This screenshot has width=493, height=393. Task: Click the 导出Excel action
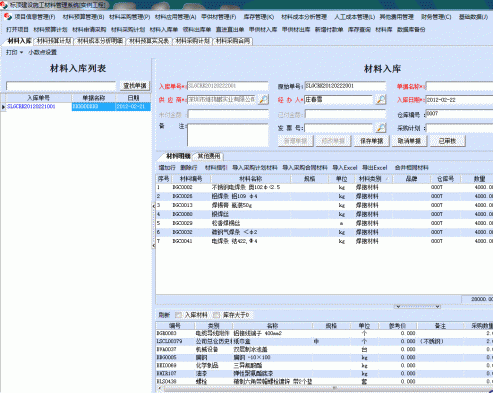tap(375, 168)
